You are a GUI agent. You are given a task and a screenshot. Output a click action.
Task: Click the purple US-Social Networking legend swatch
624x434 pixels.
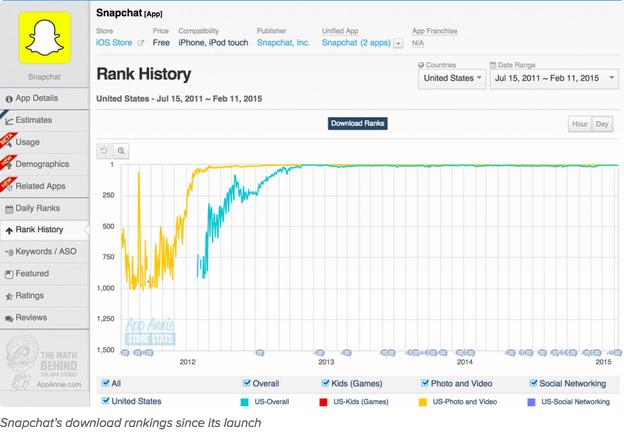tap(531, 402)
